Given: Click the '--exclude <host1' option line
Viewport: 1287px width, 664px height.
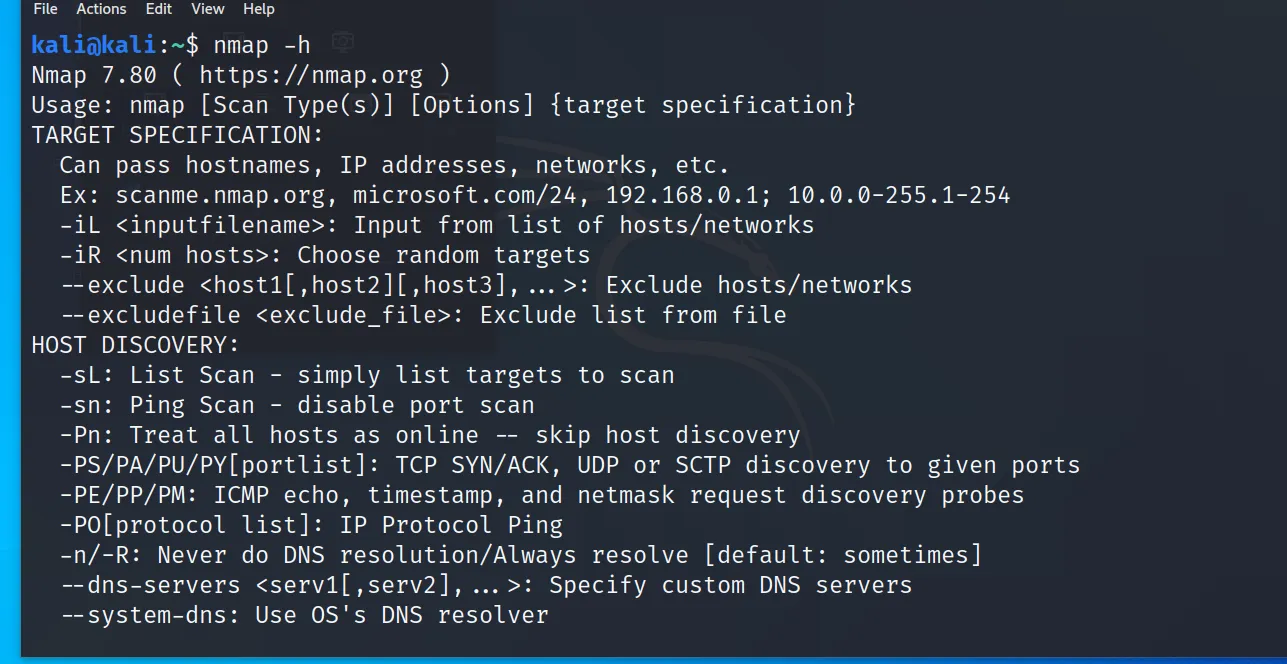Looking at the screenshot, I should 485,285.
